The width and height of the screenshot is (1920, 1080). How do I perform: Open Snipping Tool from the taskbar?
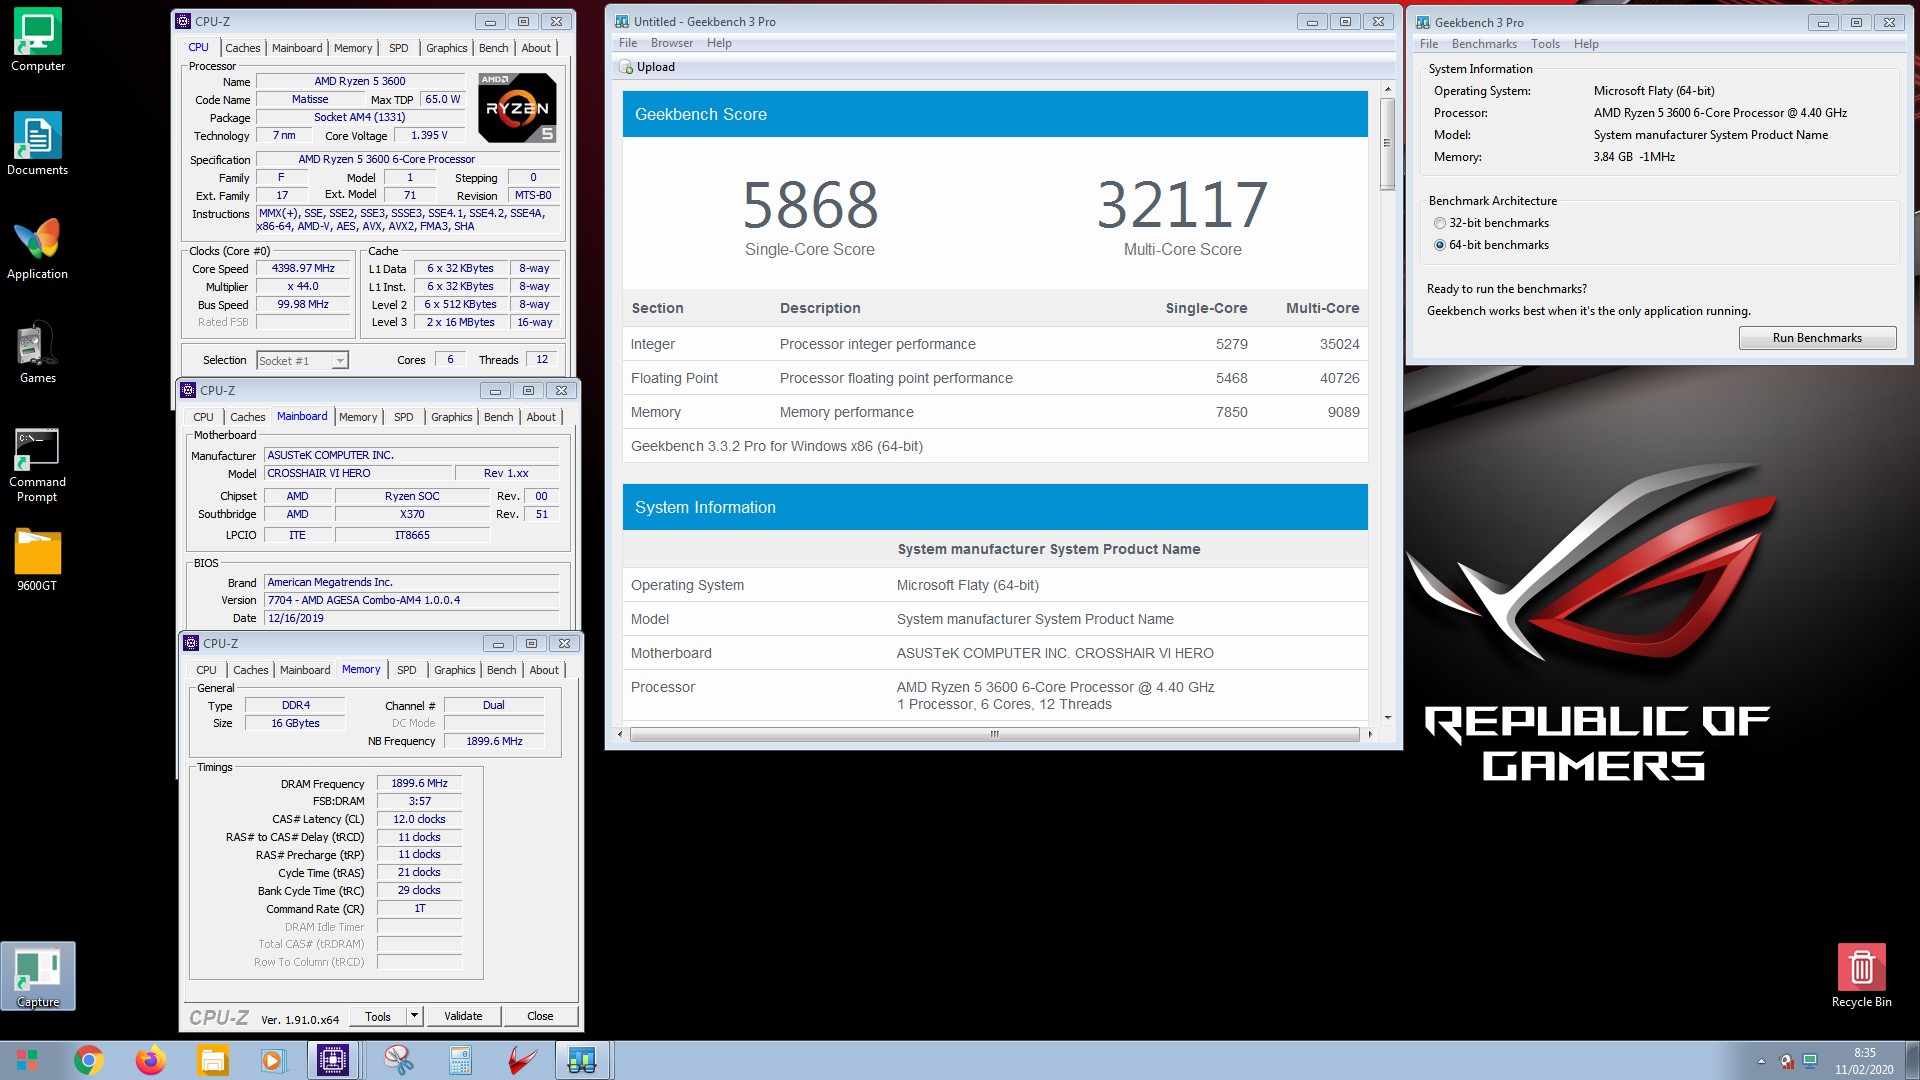398,1060
